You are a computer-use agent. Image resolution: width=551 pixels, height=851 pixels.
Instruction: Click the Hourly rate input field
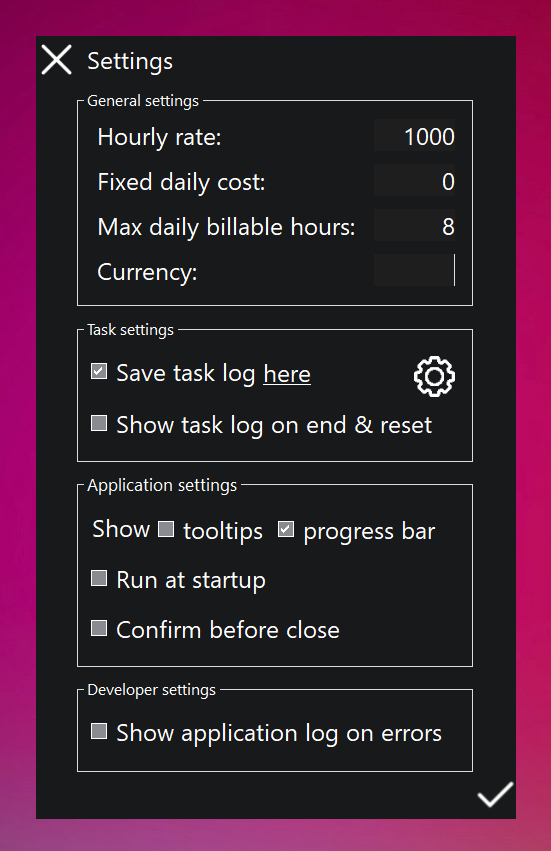pyautogui.click(x=415, y=136)
